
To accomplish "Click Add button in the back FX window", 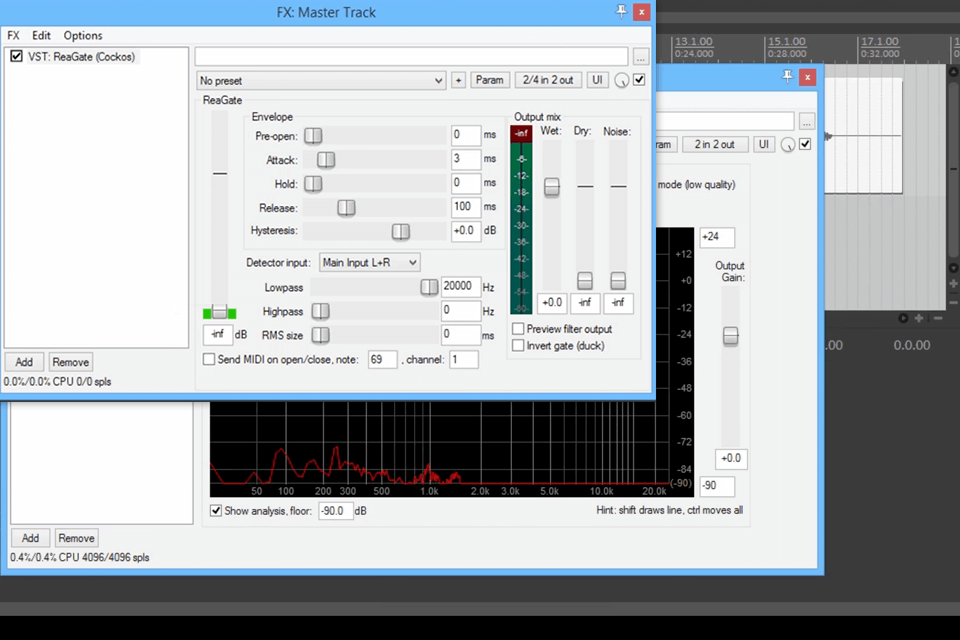I will (x=30, y=538).
